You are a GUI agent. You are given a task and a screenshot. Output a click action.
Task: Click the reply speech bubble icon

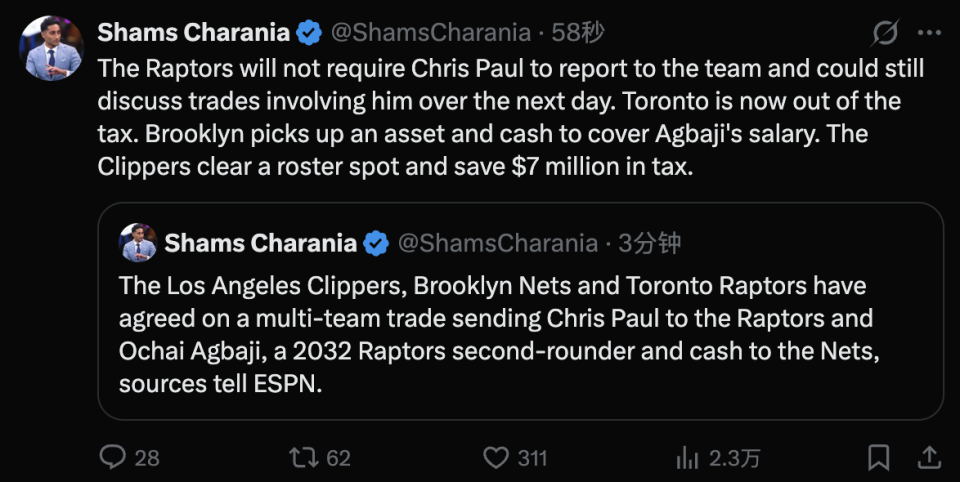(115, 458)
